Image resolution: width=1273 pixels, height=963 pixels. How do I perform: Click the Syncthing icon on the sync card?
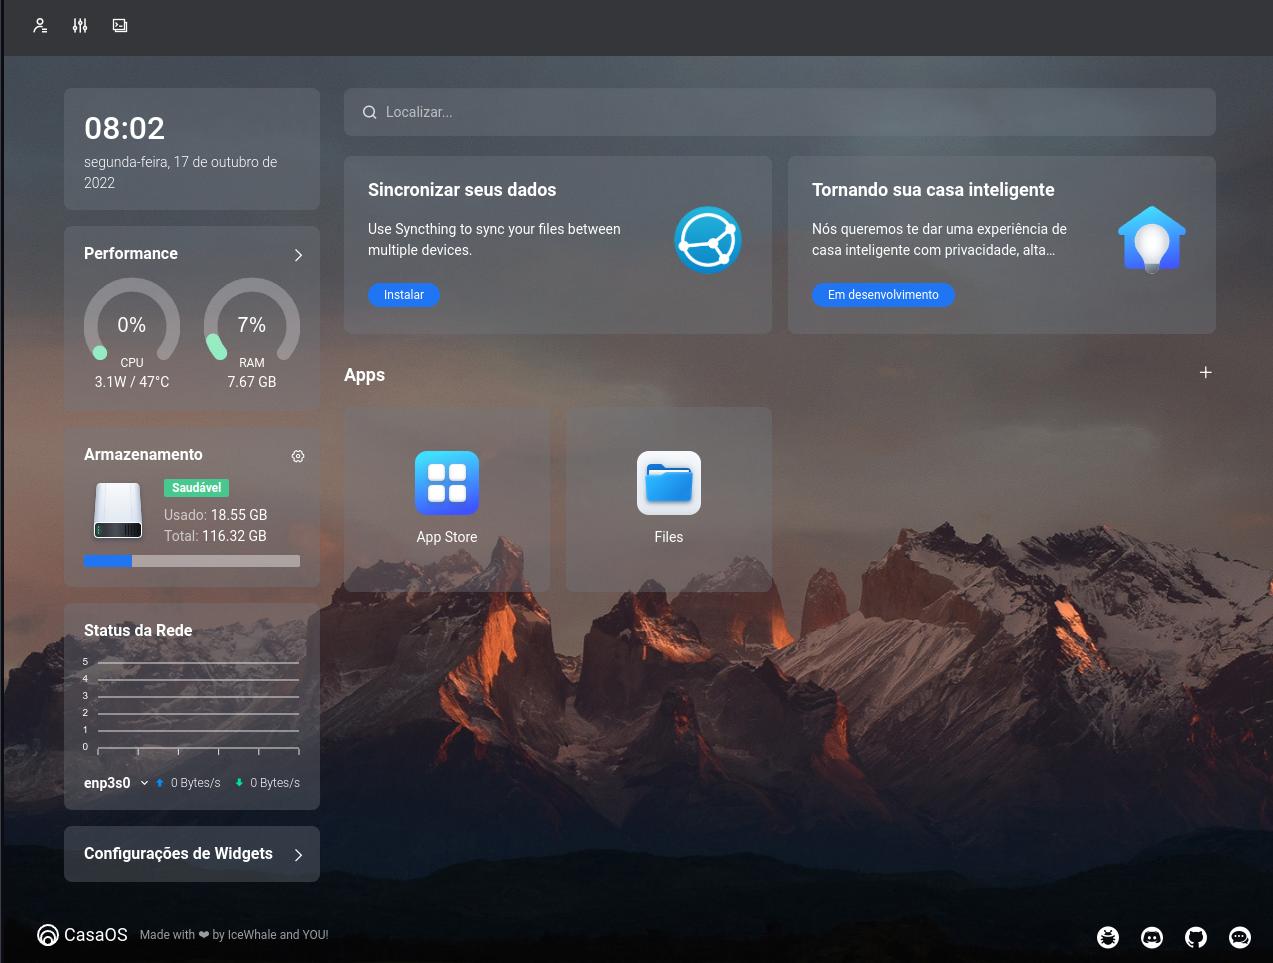[707, 240]
